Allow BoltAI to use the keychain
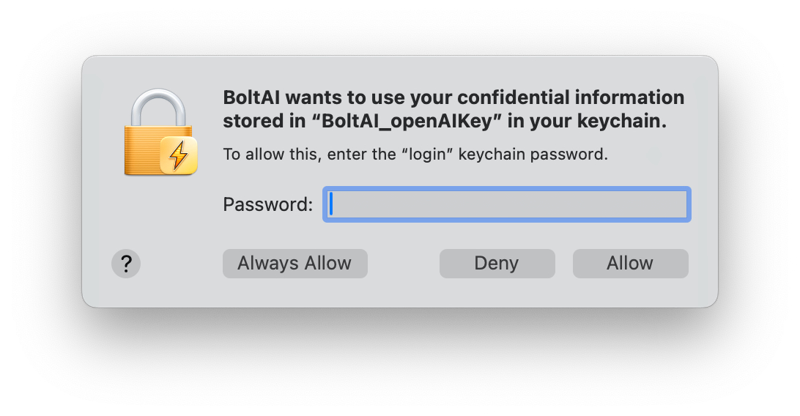Screen dimensions: 800x416 630,264
